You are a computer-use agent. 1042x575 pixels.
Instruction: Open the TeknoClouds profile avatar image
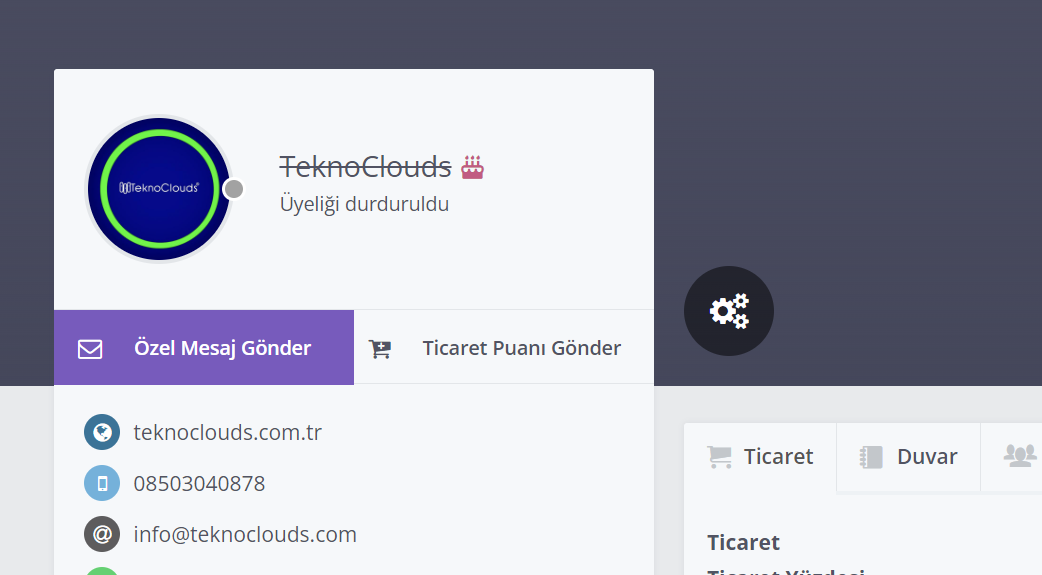pos(159,189)
